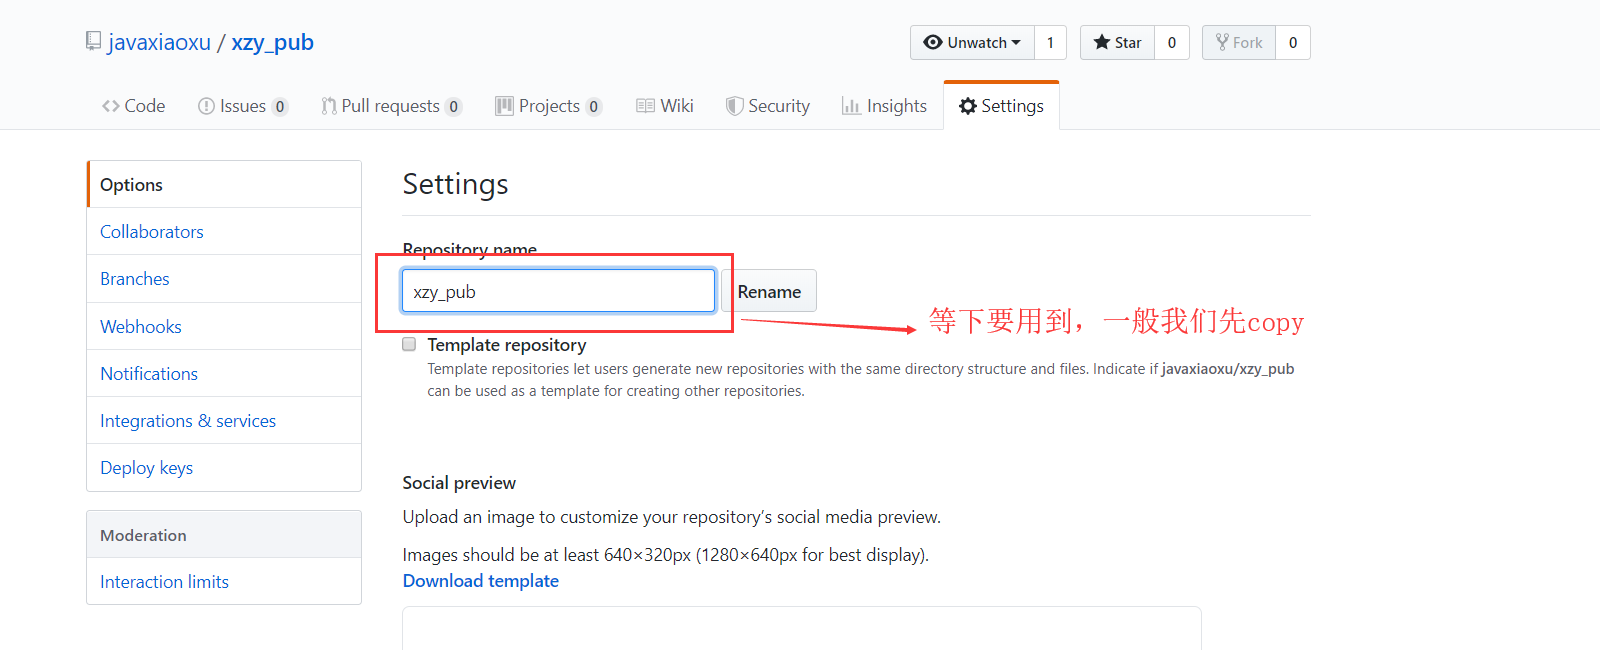View the Insights tab
This screenshot has width=1600, height=650.
click(885, 106)
